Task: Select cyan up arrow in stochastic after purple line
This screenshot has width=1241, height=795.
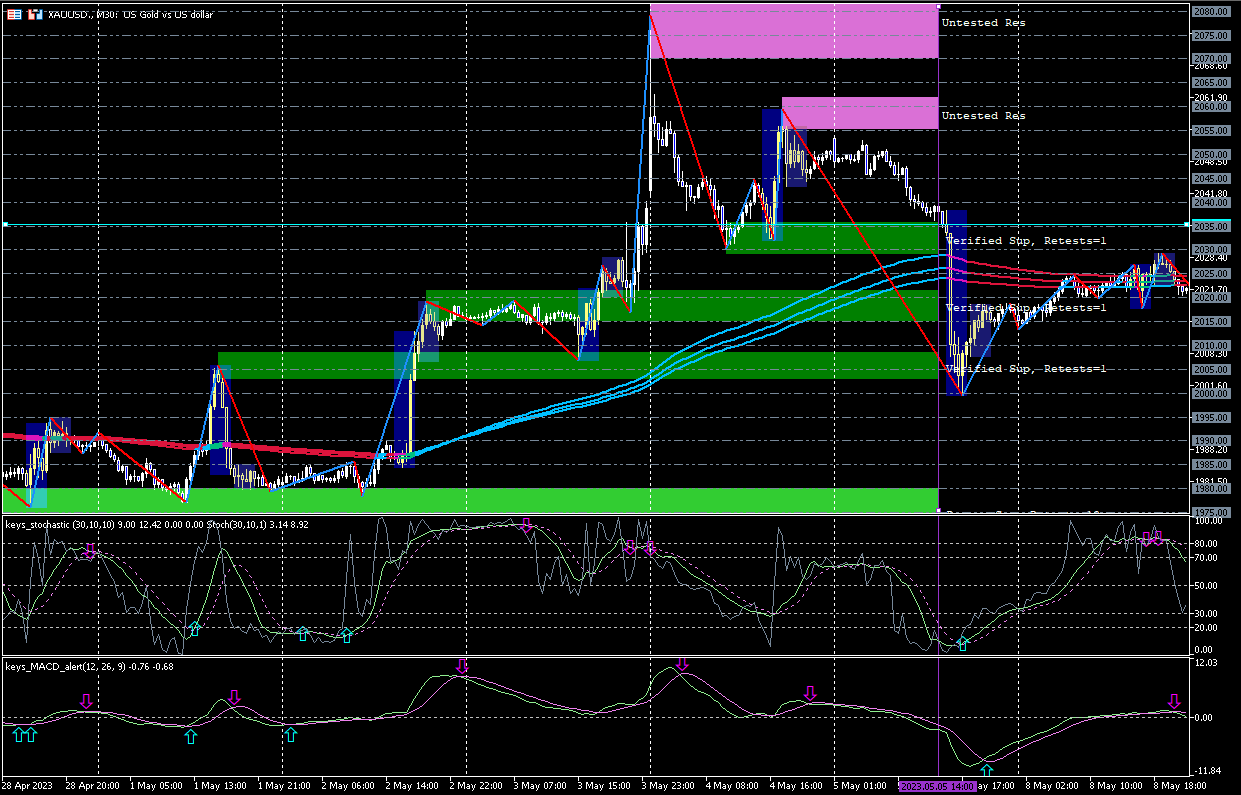Action: coord(963,643)
